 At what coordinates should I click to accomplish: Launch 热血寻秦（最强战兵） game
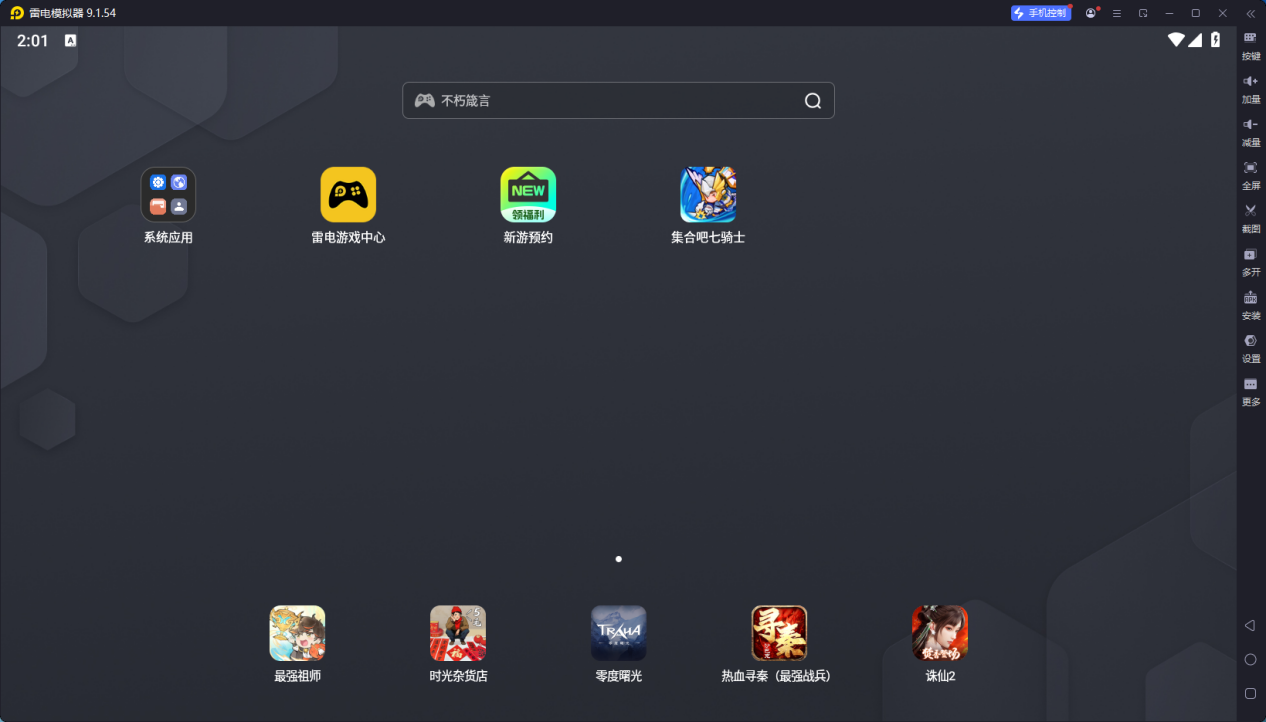point(779,633)
